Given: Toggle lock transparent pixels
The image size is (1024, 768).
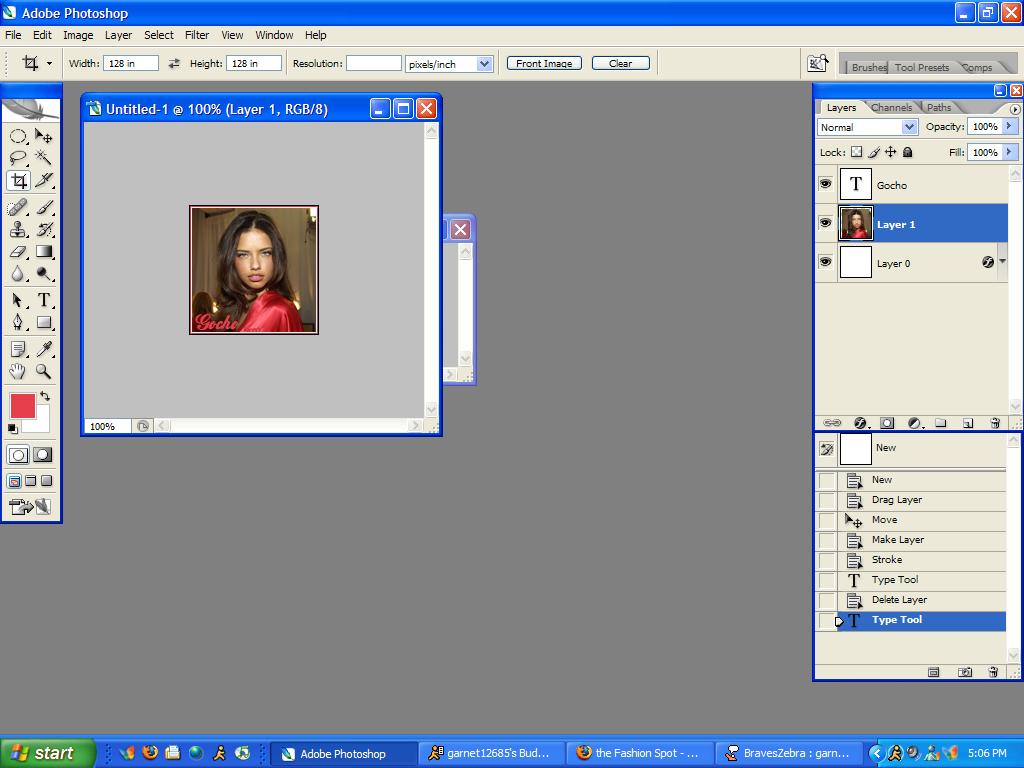Looking at the screenshot, I should (856, 152).
